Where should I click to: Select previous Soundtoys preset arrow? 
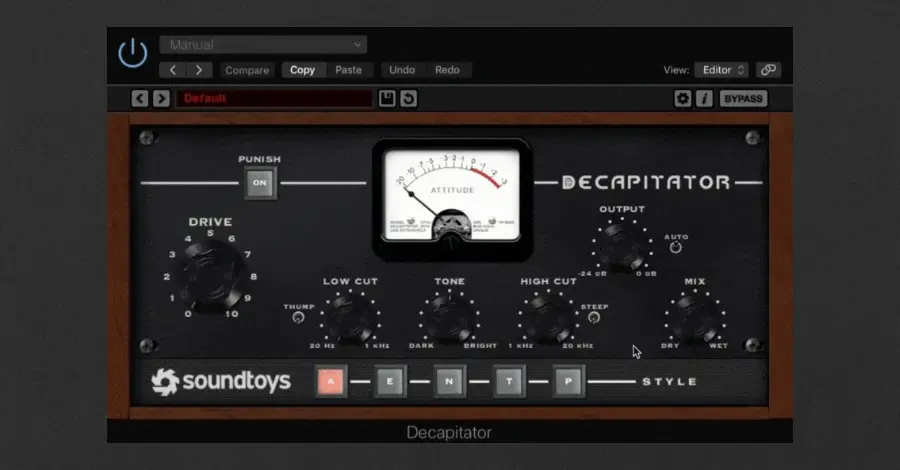(139, 99)
